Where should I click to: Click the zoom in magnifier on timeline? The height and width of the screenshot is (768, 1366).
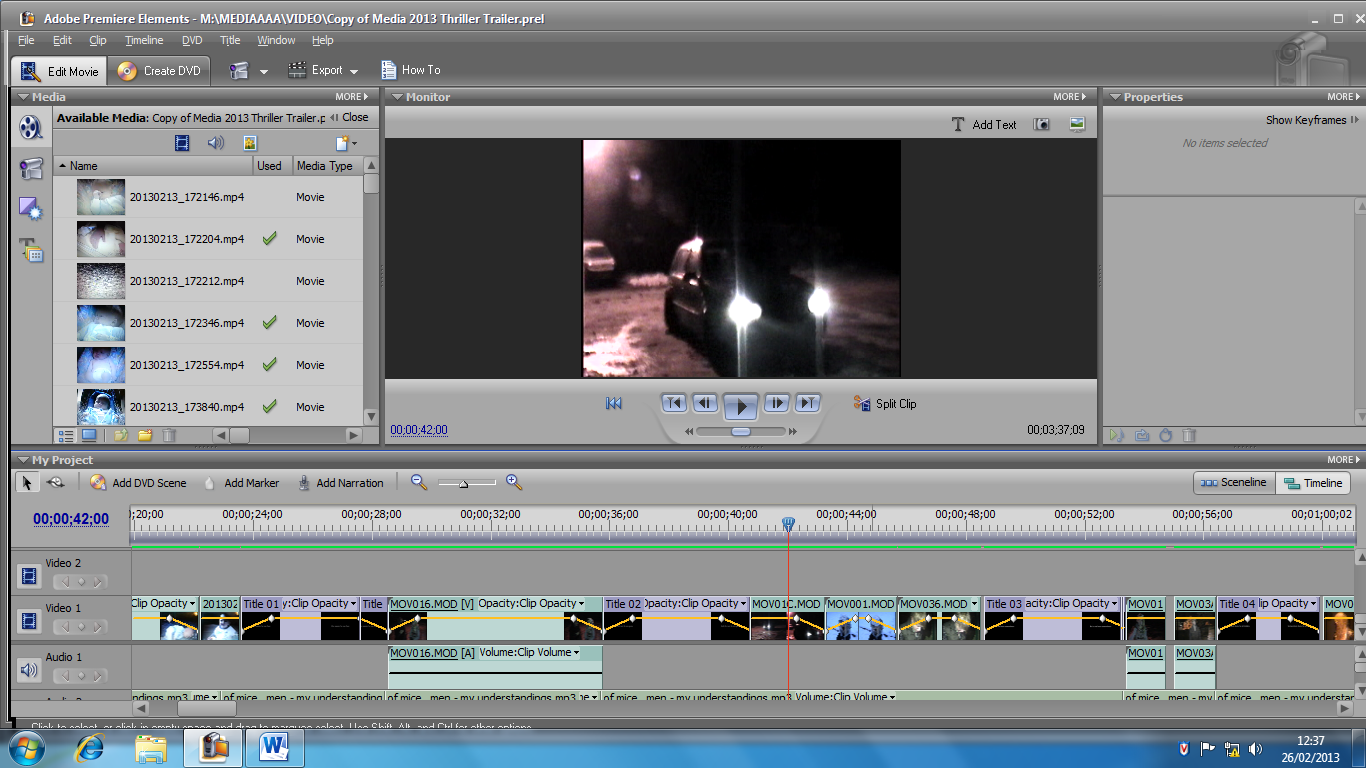click(x=514, y=482)
